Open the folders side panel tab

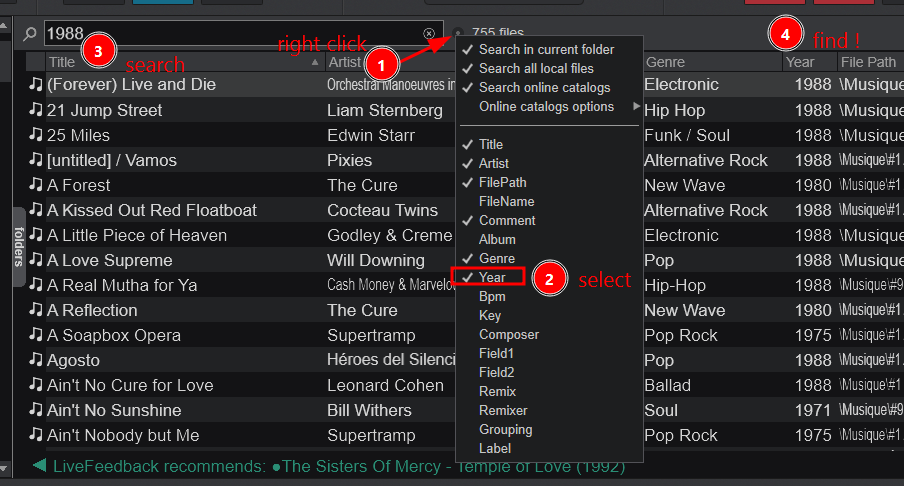click(x=18, y=247)
